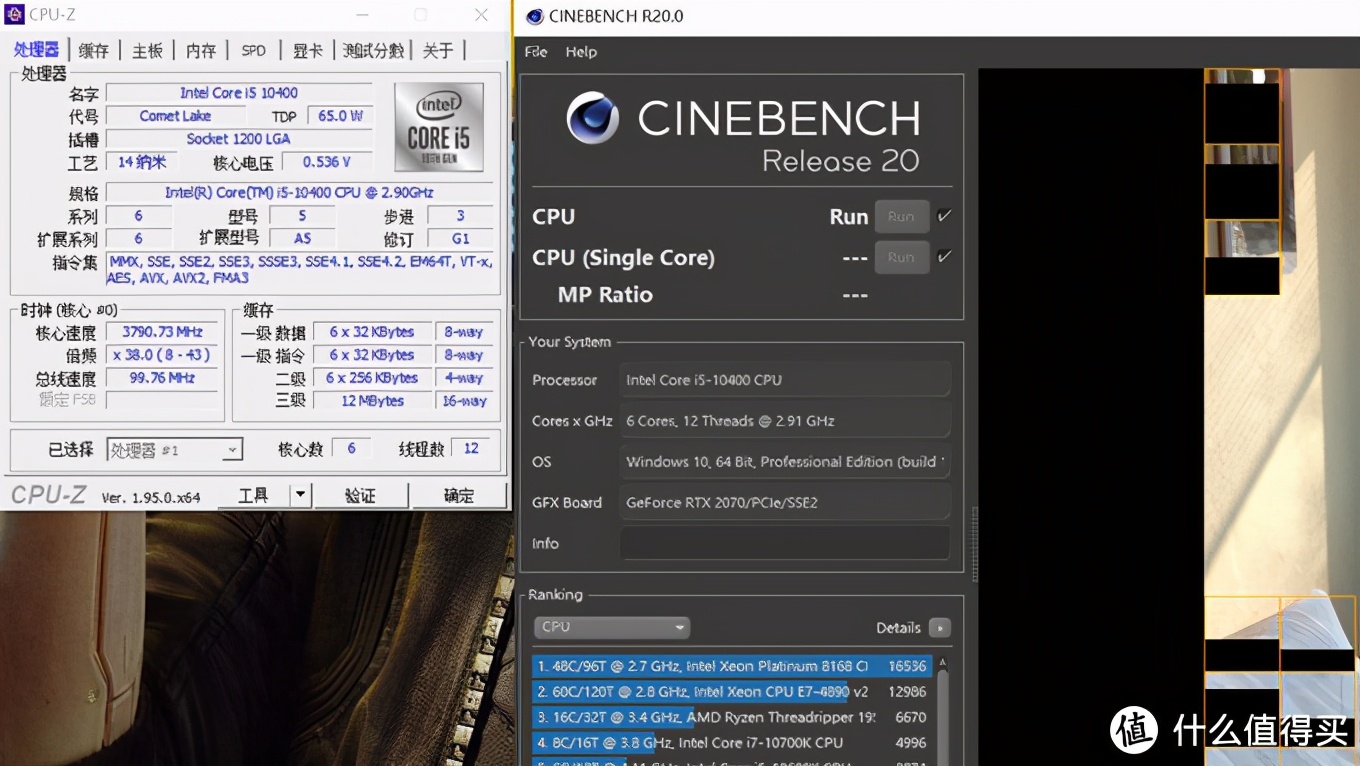Click the CPU-Z version text "Ver. 1.95.0.x64"
The width and height of the screenshot is (1360, 766).
point(150,497)
